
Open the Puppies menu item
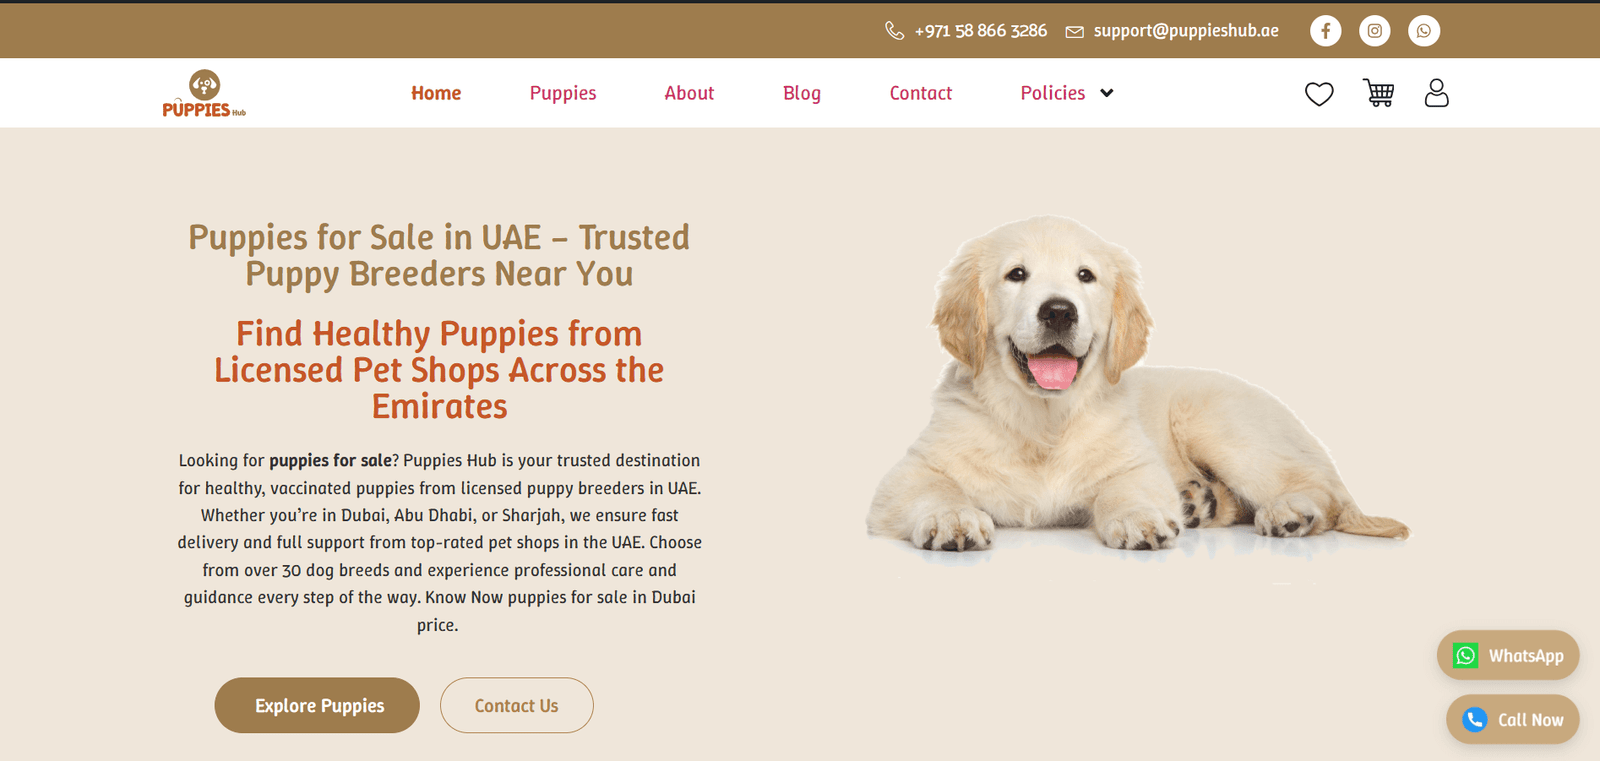coord(563,93)
